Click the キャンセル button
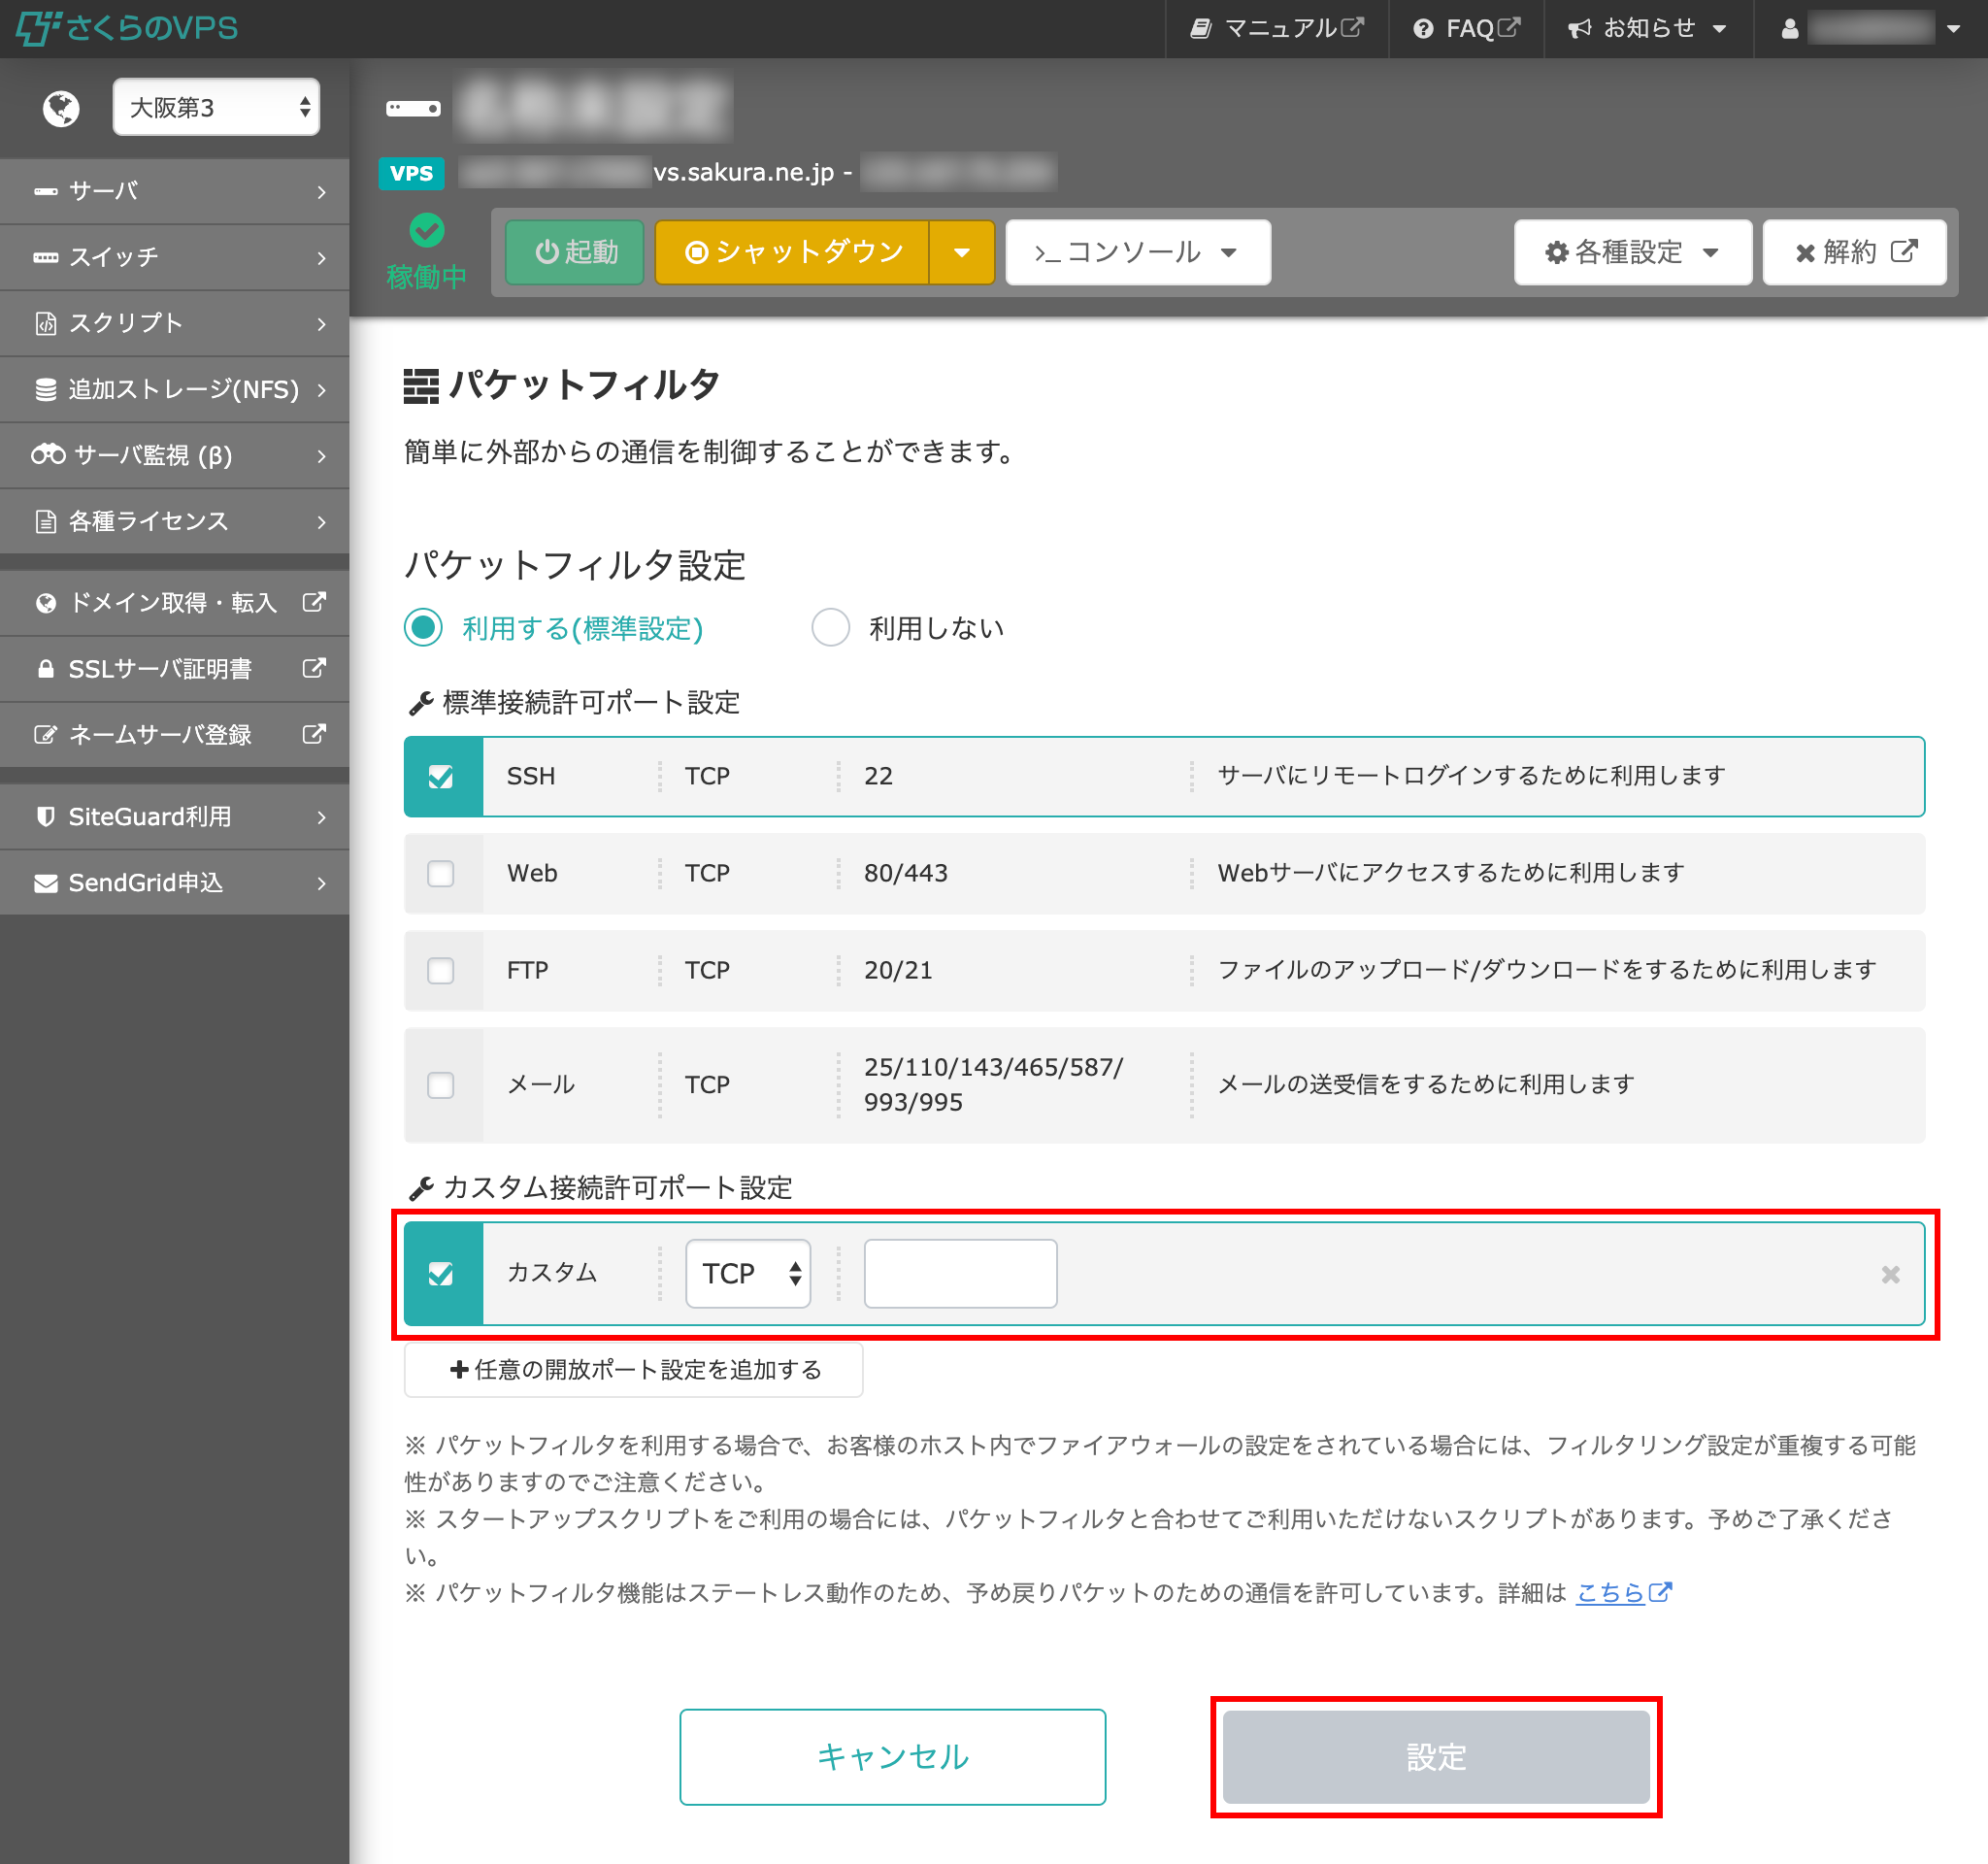This screenshot has height=1864, width=1988. pyautogui.click(x=892, y=1756)
